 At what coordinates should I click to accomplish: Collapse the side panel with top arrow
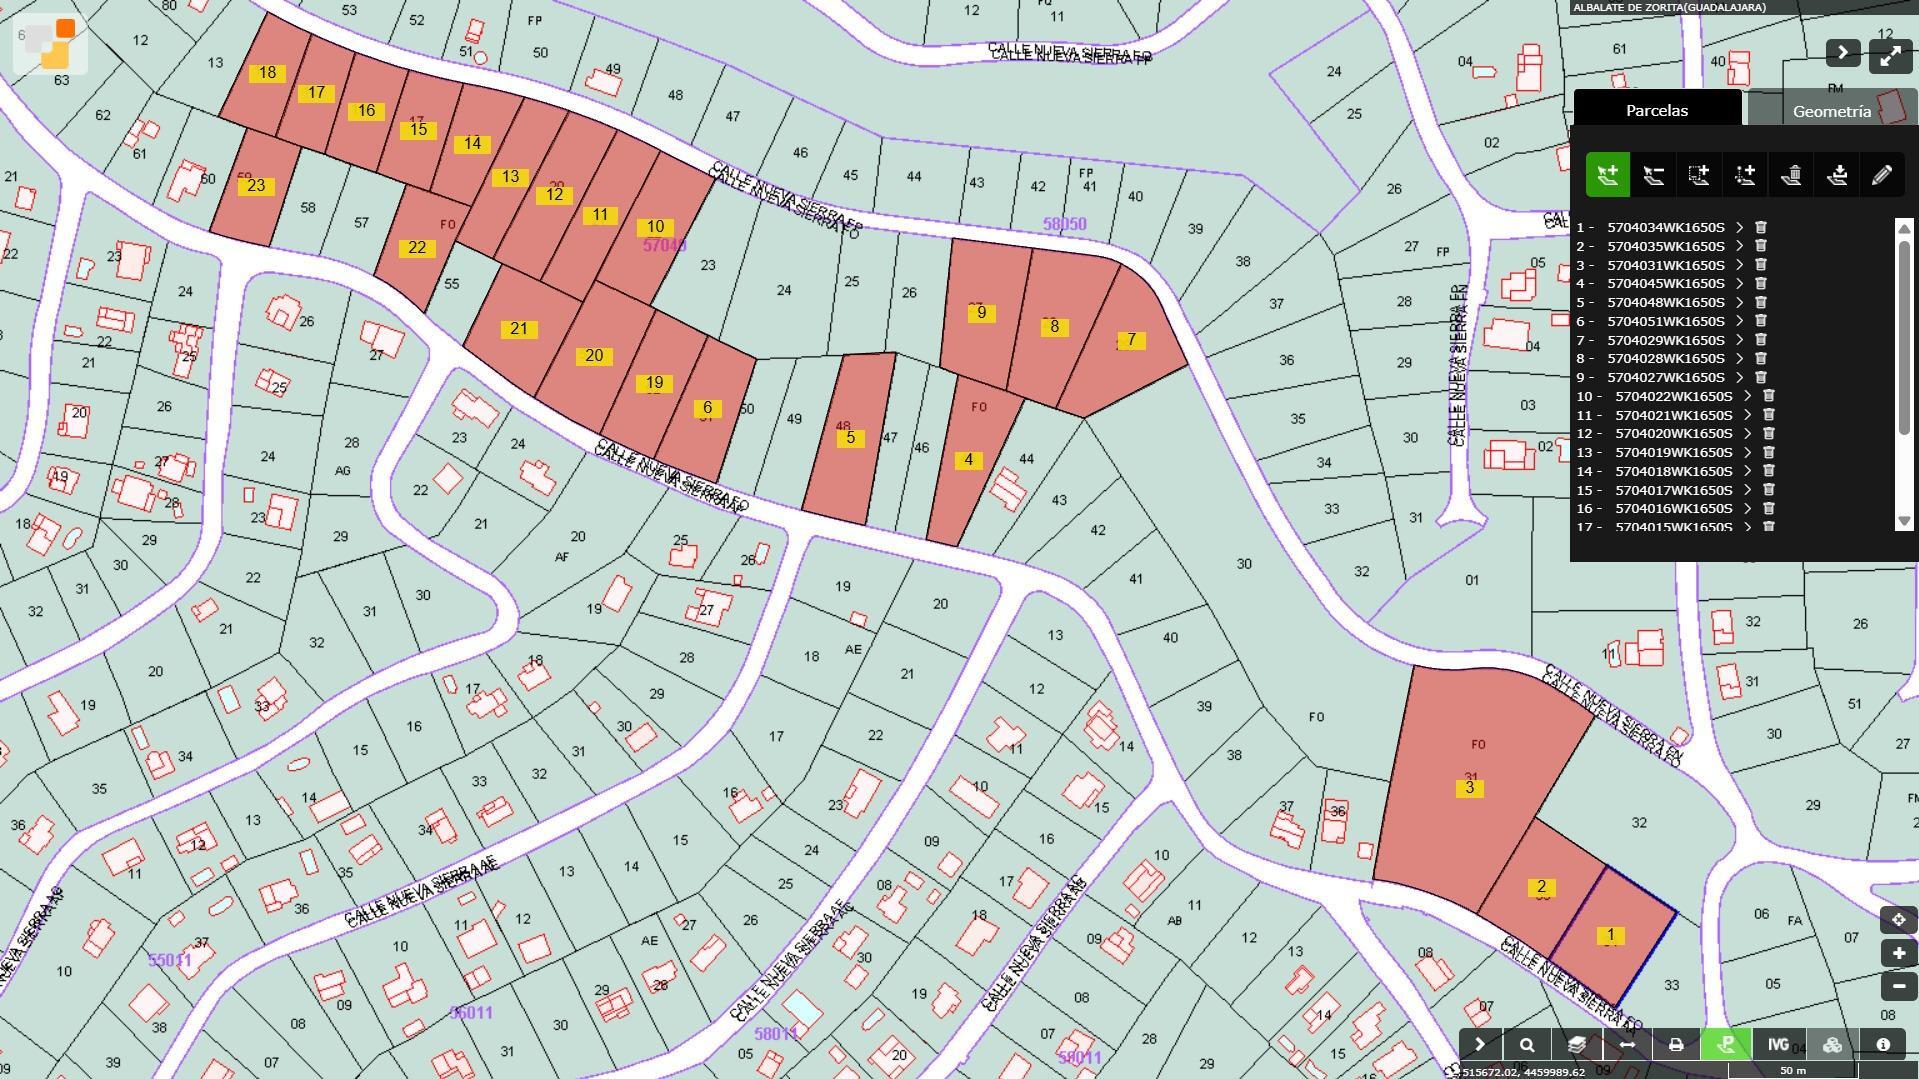[x=1843, y=53]
